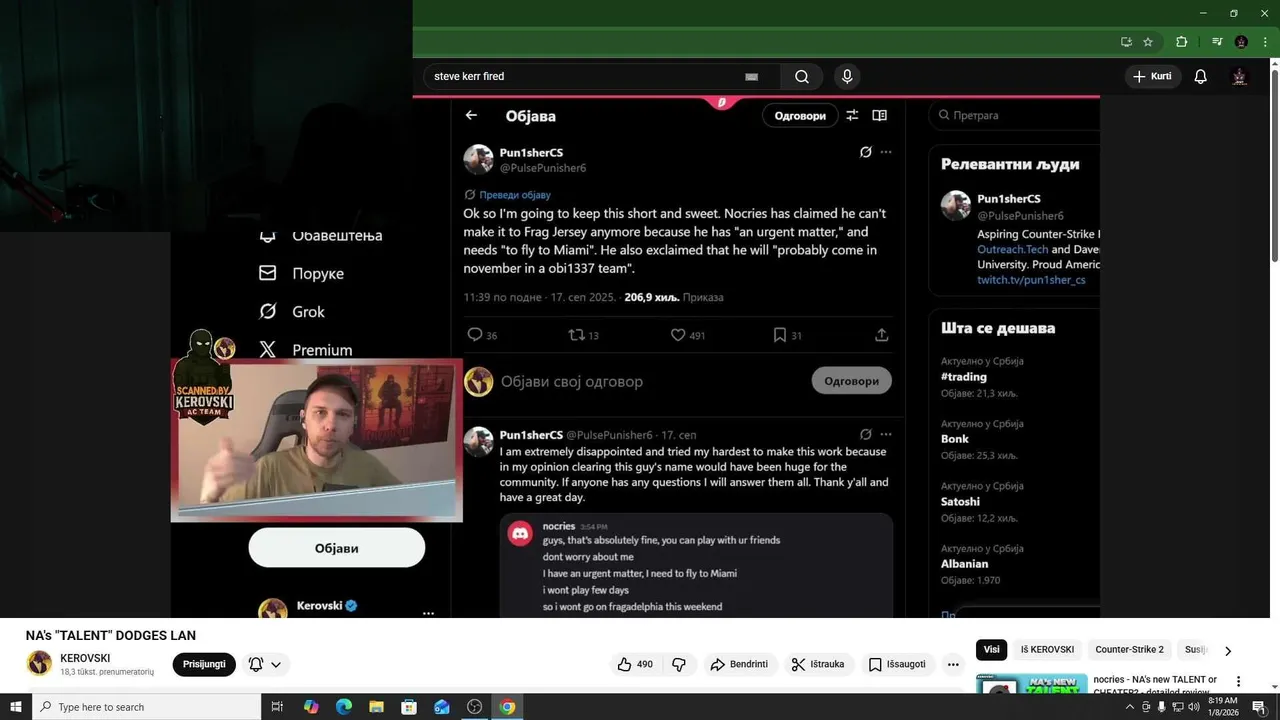
Task: Click the video title 'NA's "TALENT" DODGES LAN'
Action: pos(111,636)
